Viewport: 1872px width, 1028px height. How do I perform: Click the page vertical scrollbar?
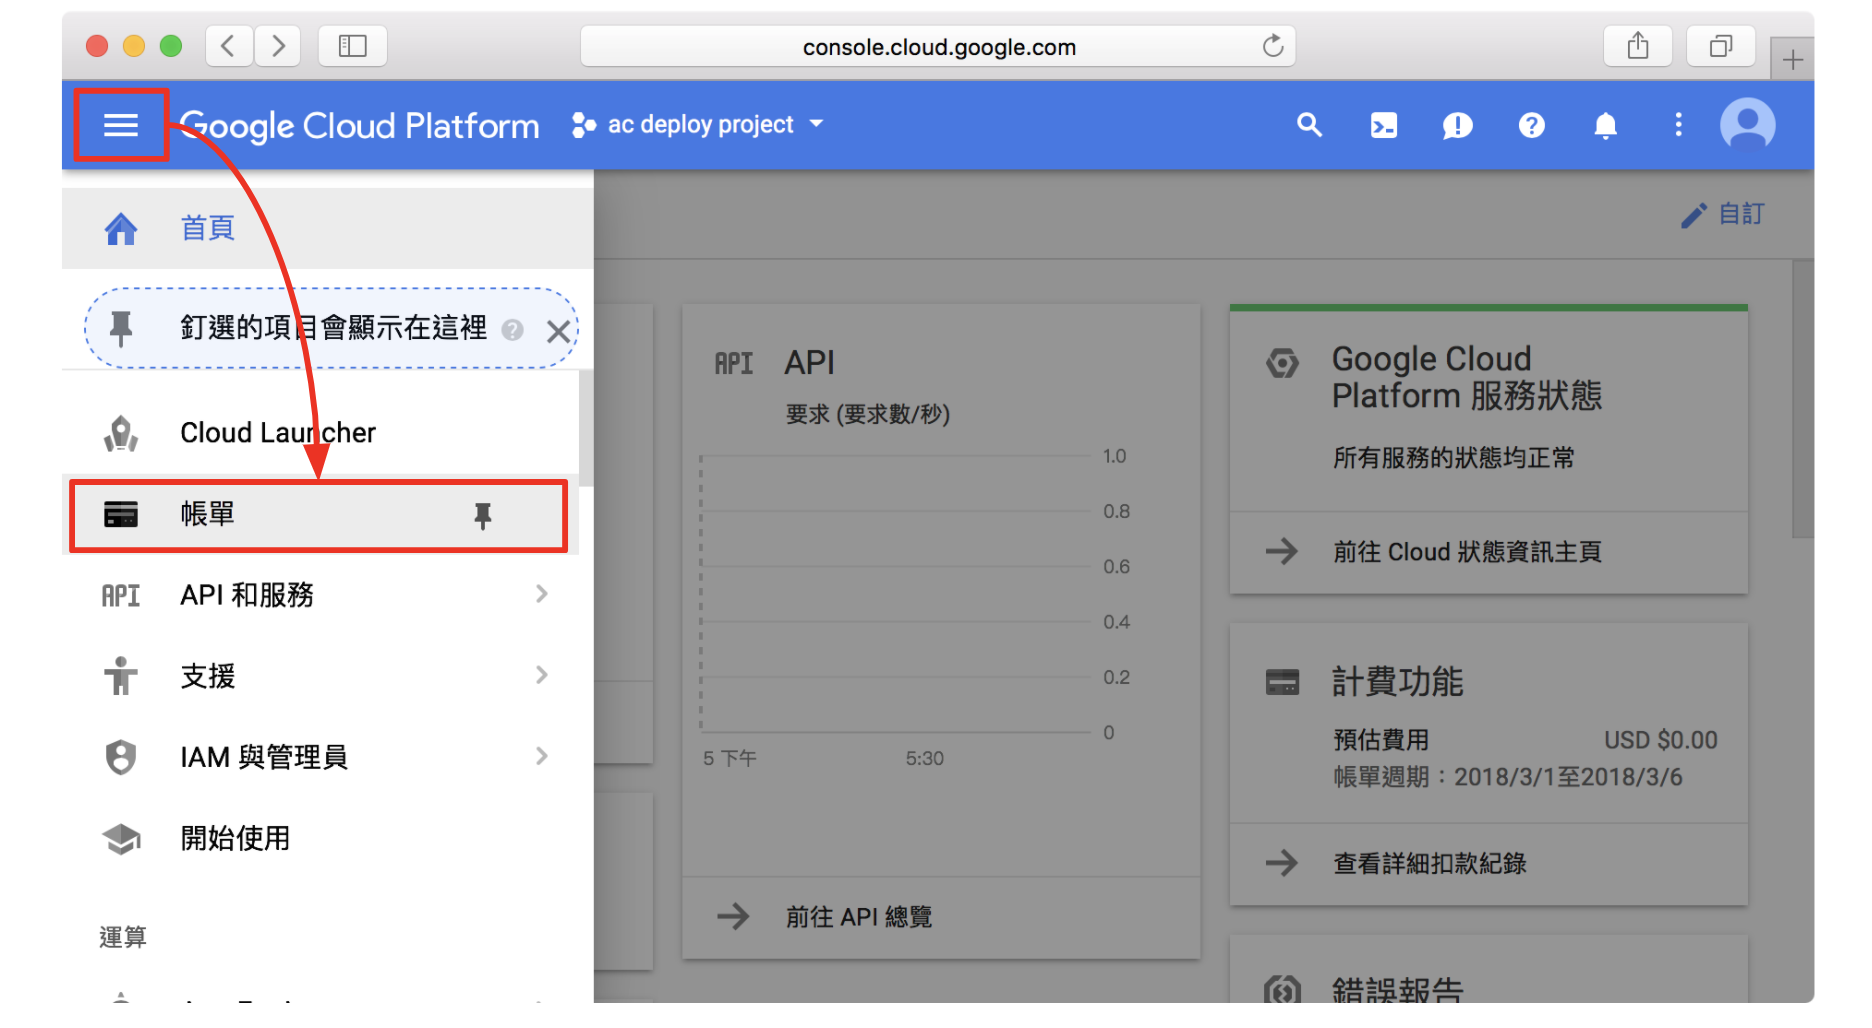pos(1803,400)
